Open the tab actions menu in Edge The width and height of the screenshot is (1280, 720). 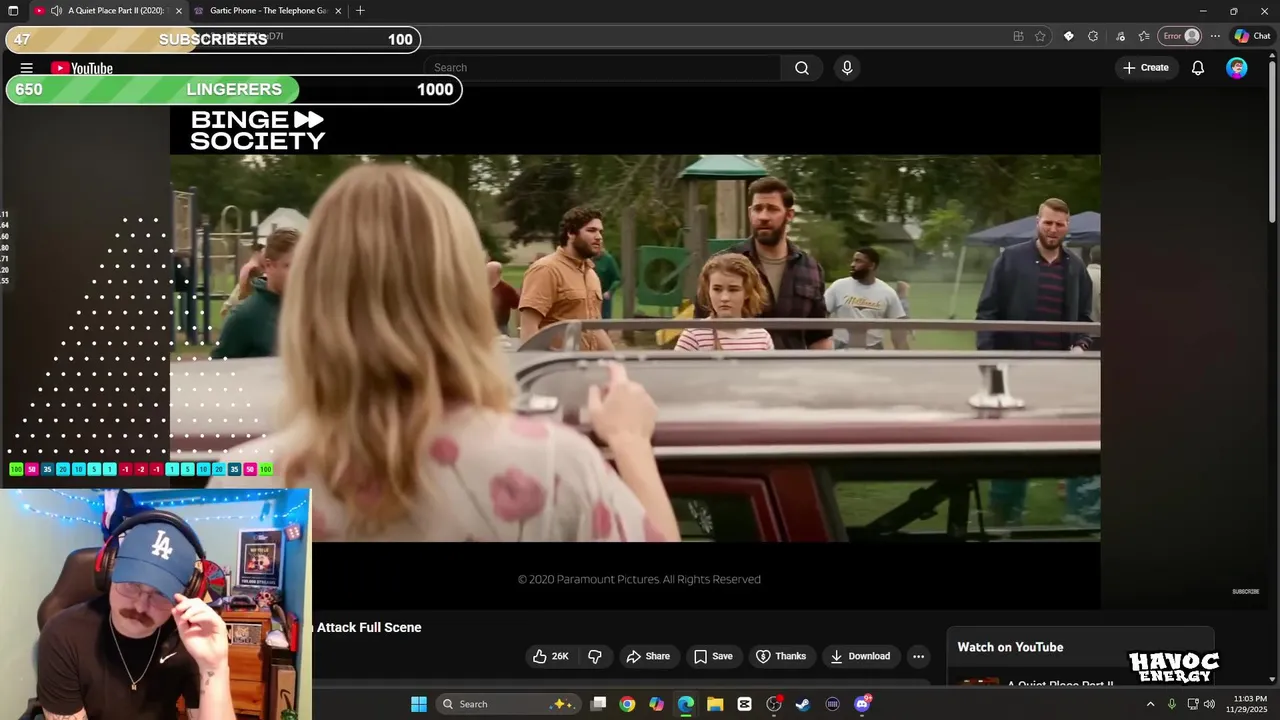pos(13,11)
